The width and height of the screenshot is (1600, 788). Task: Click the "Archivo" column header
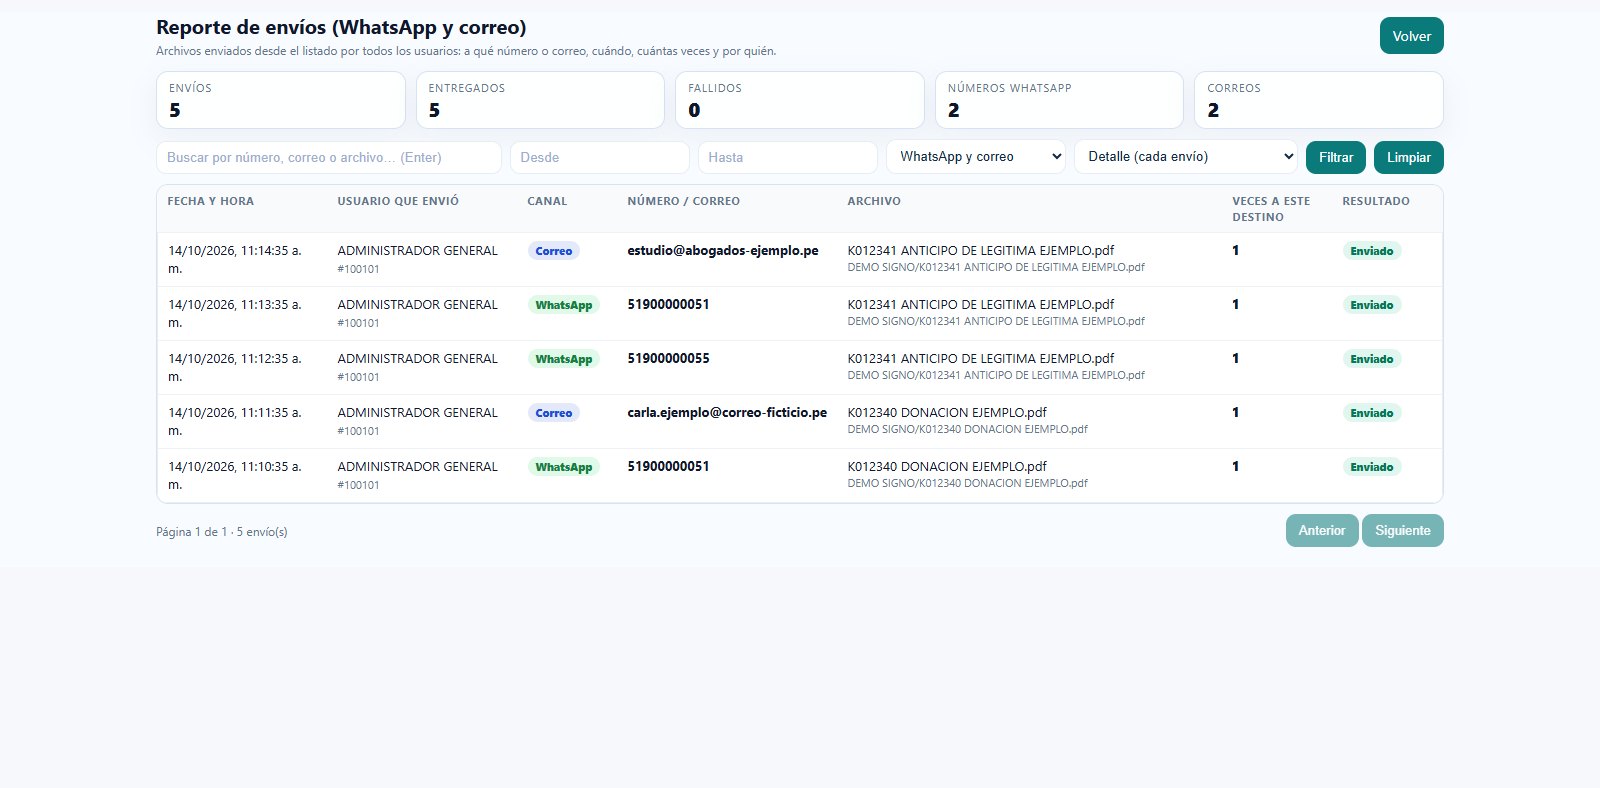(874, 201)
